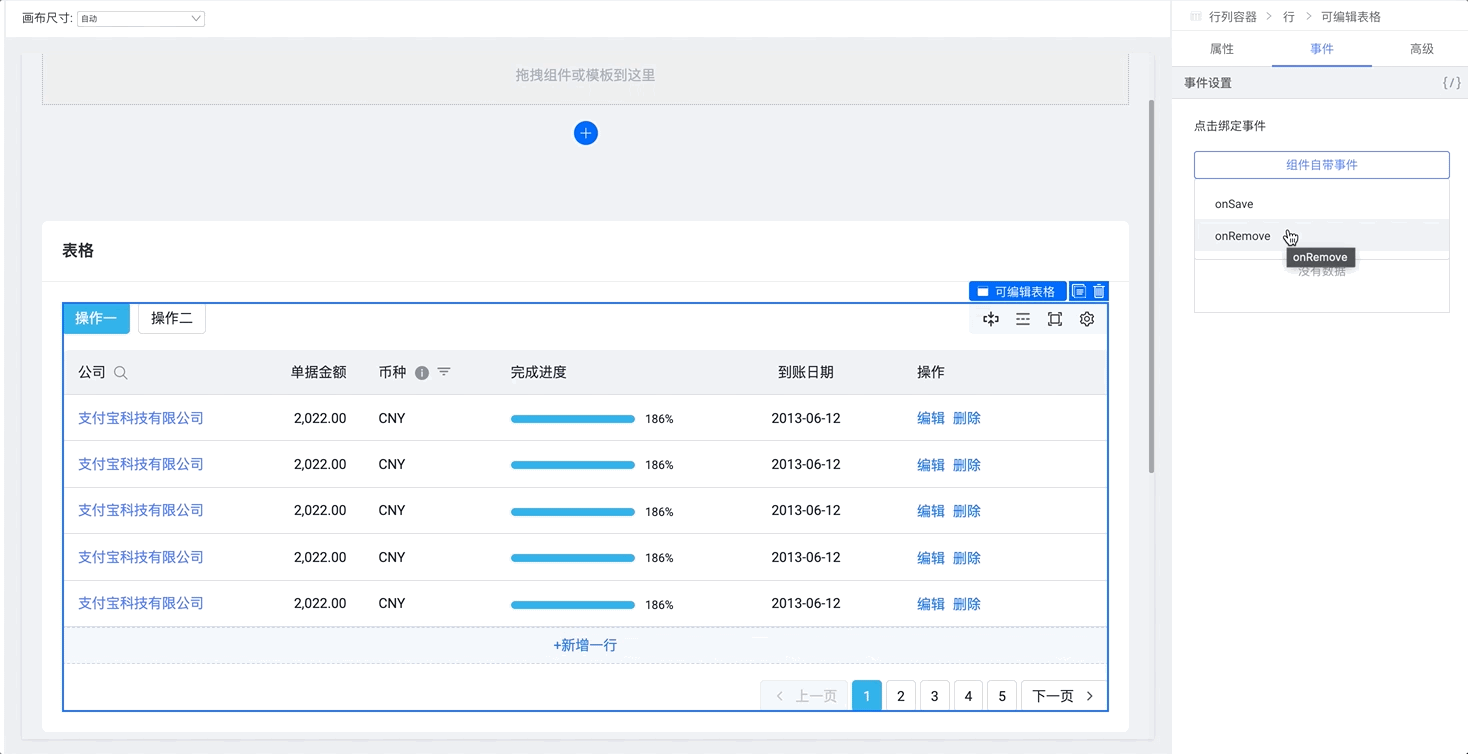The image size is (1468, 754).
Task: Click the 到账日期 column header
Action: pyautogui.click(x=806, y=372)
